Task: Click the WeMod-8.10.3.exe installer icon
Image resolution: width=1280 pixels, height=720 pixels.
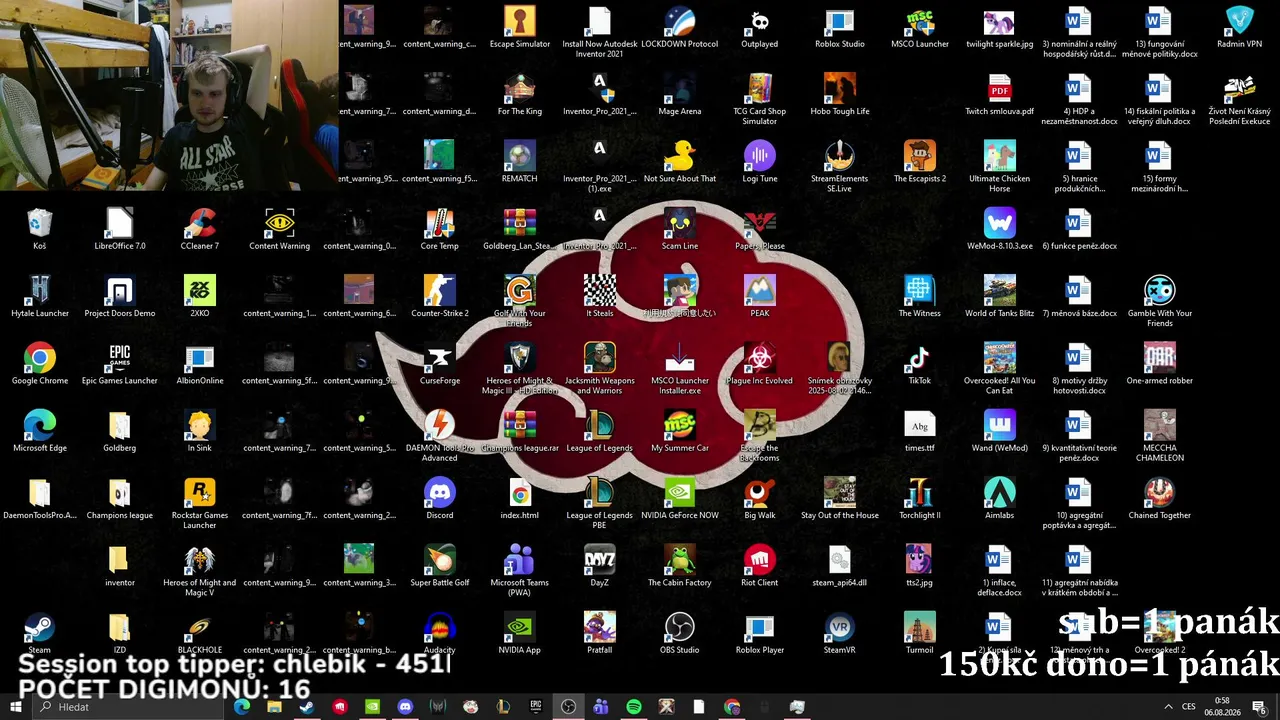Action: (x=1000, y=223)
